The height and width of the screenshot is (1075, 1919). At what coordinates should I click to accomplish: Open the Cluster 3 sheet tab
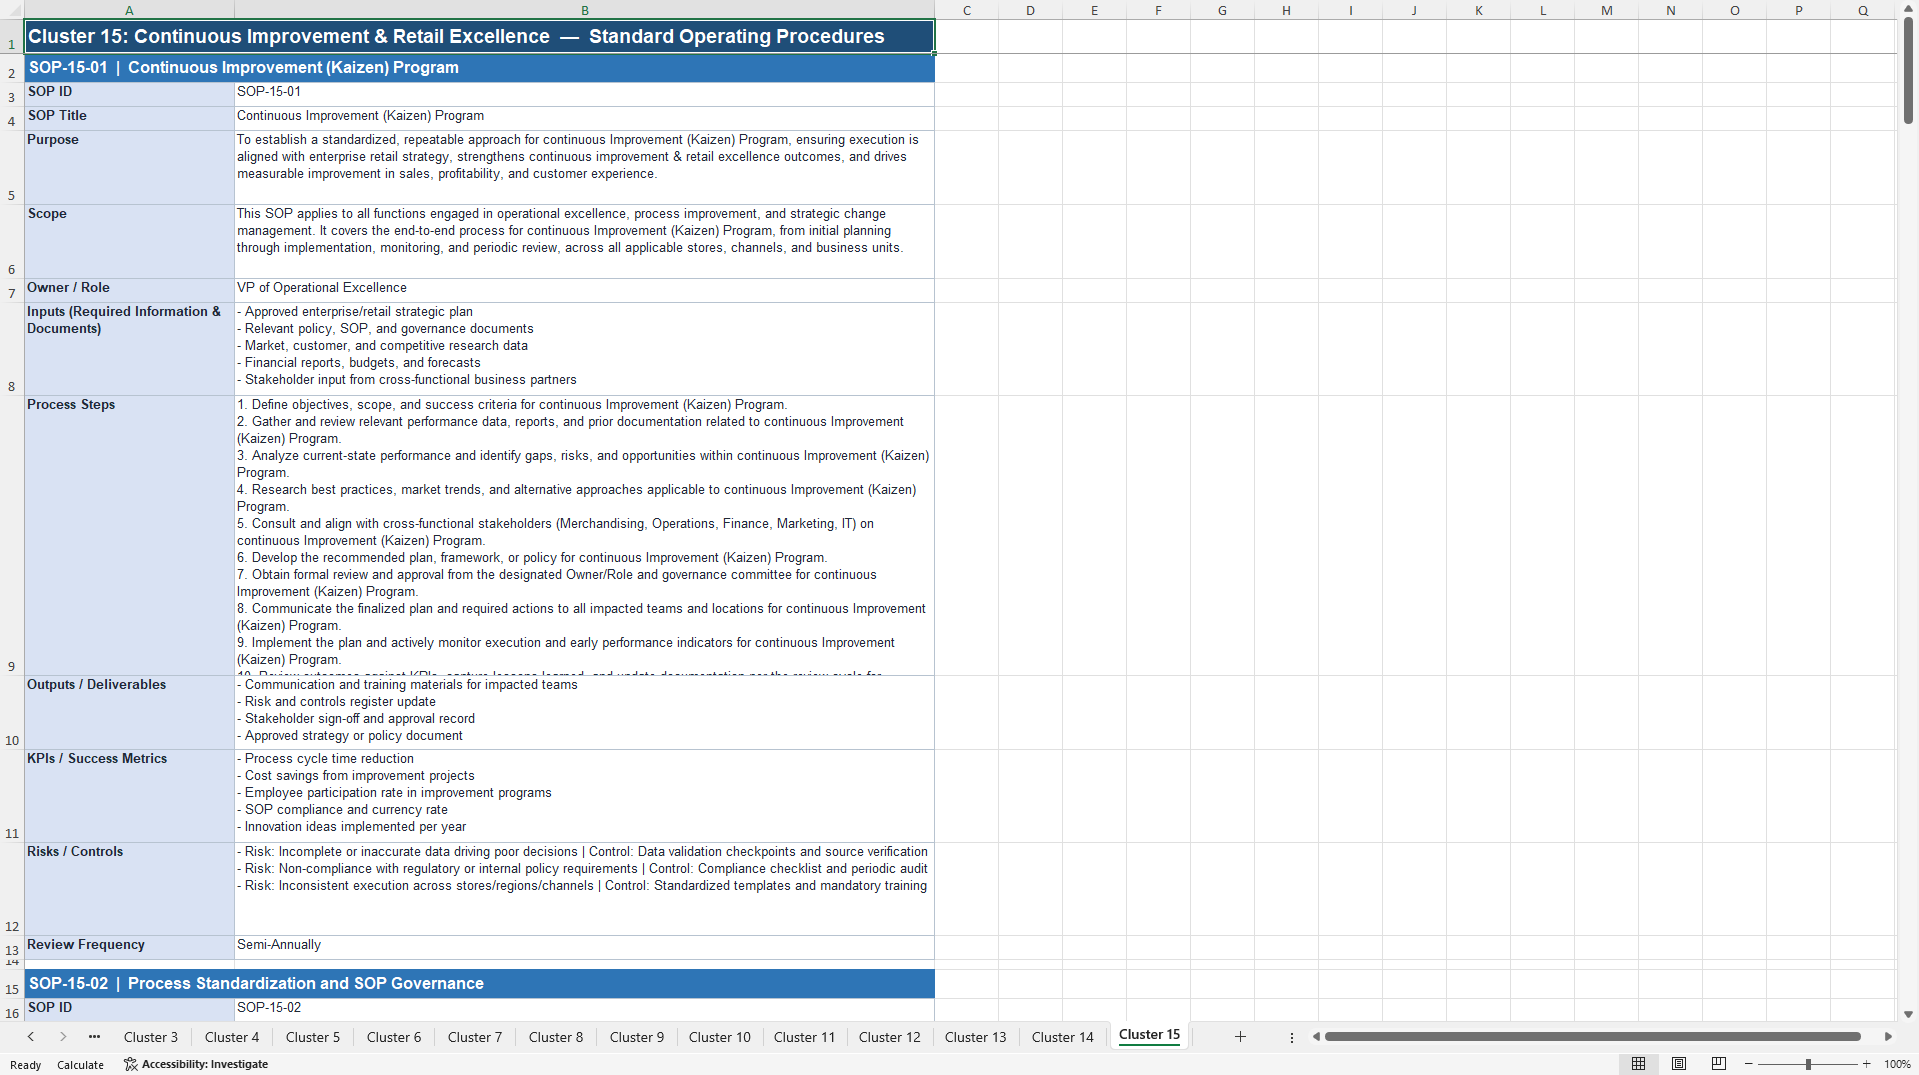click(151, 1037)
